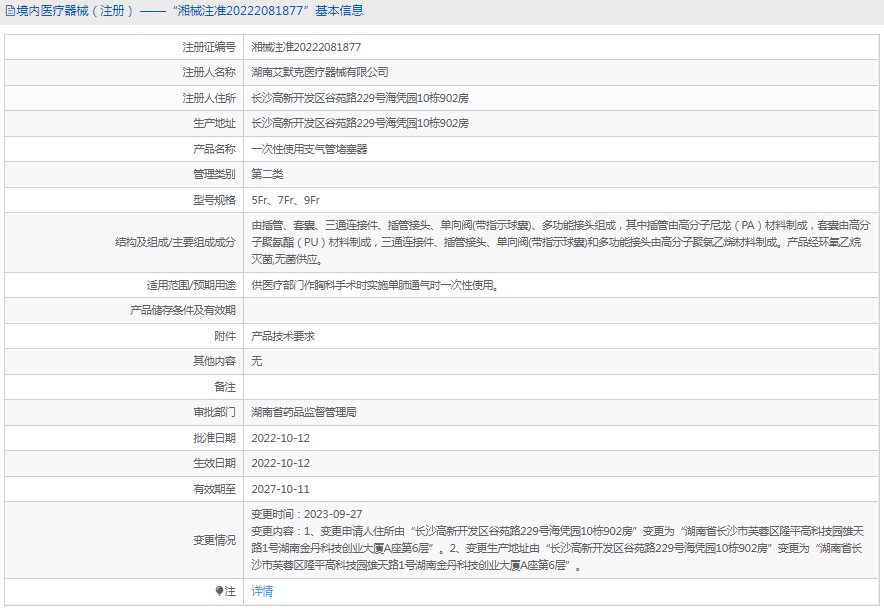Select the 生效日期 label

click(x=214, y=463)
